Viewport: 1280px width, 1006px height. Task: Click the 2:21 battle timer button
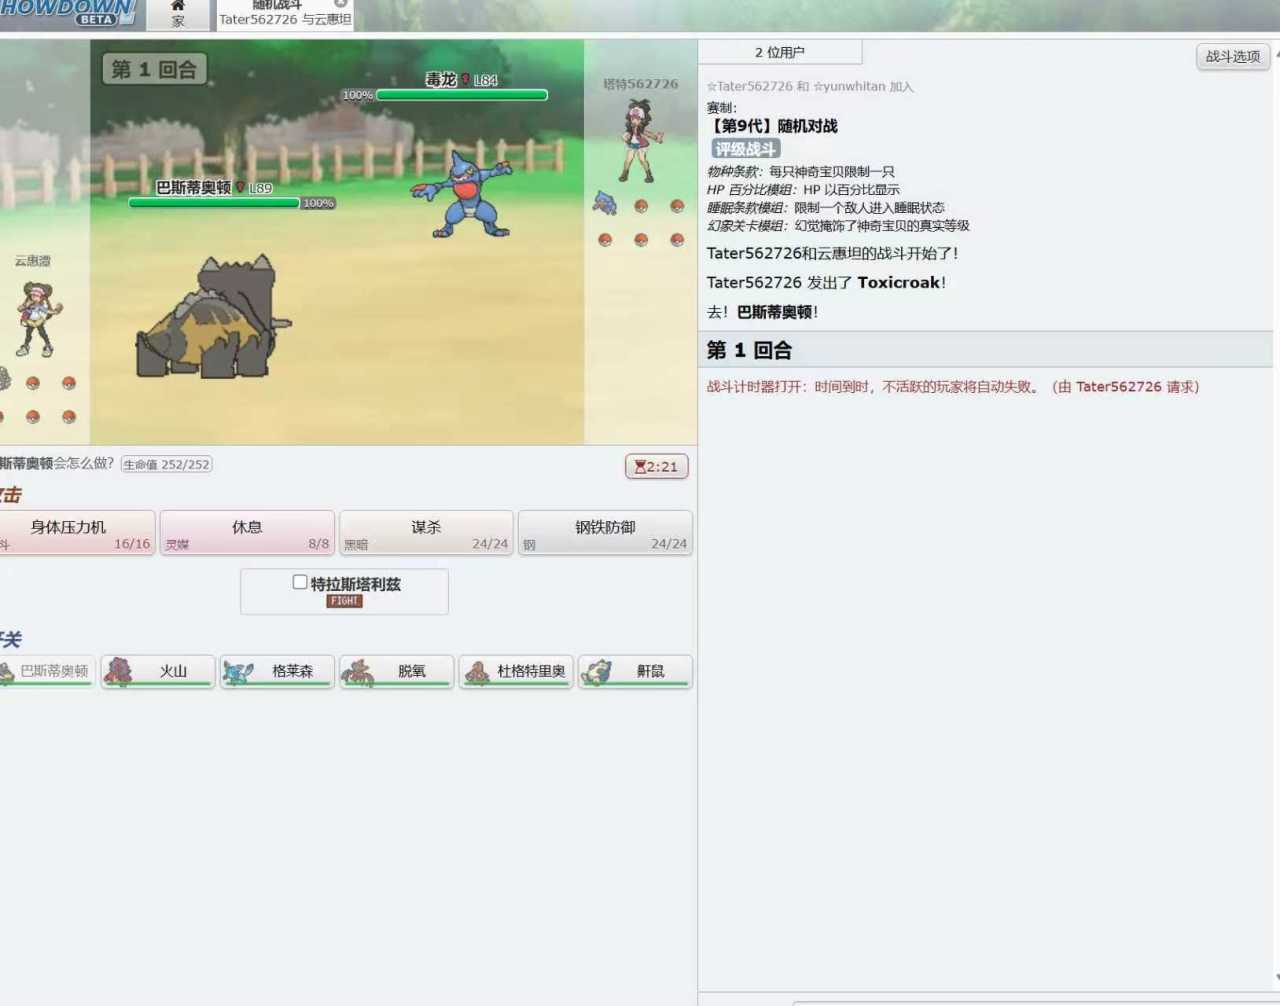[x=657, y=467]
